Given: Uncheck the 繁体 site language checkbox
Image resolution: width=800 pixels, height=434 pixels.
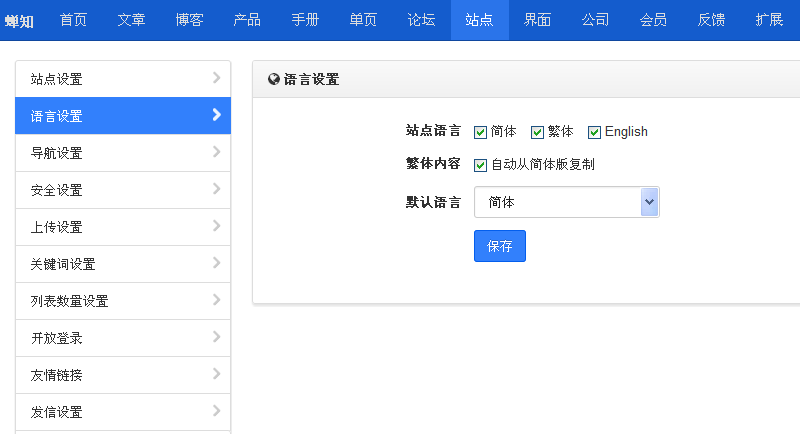Looking at the screenshot, I should point(537,133).
